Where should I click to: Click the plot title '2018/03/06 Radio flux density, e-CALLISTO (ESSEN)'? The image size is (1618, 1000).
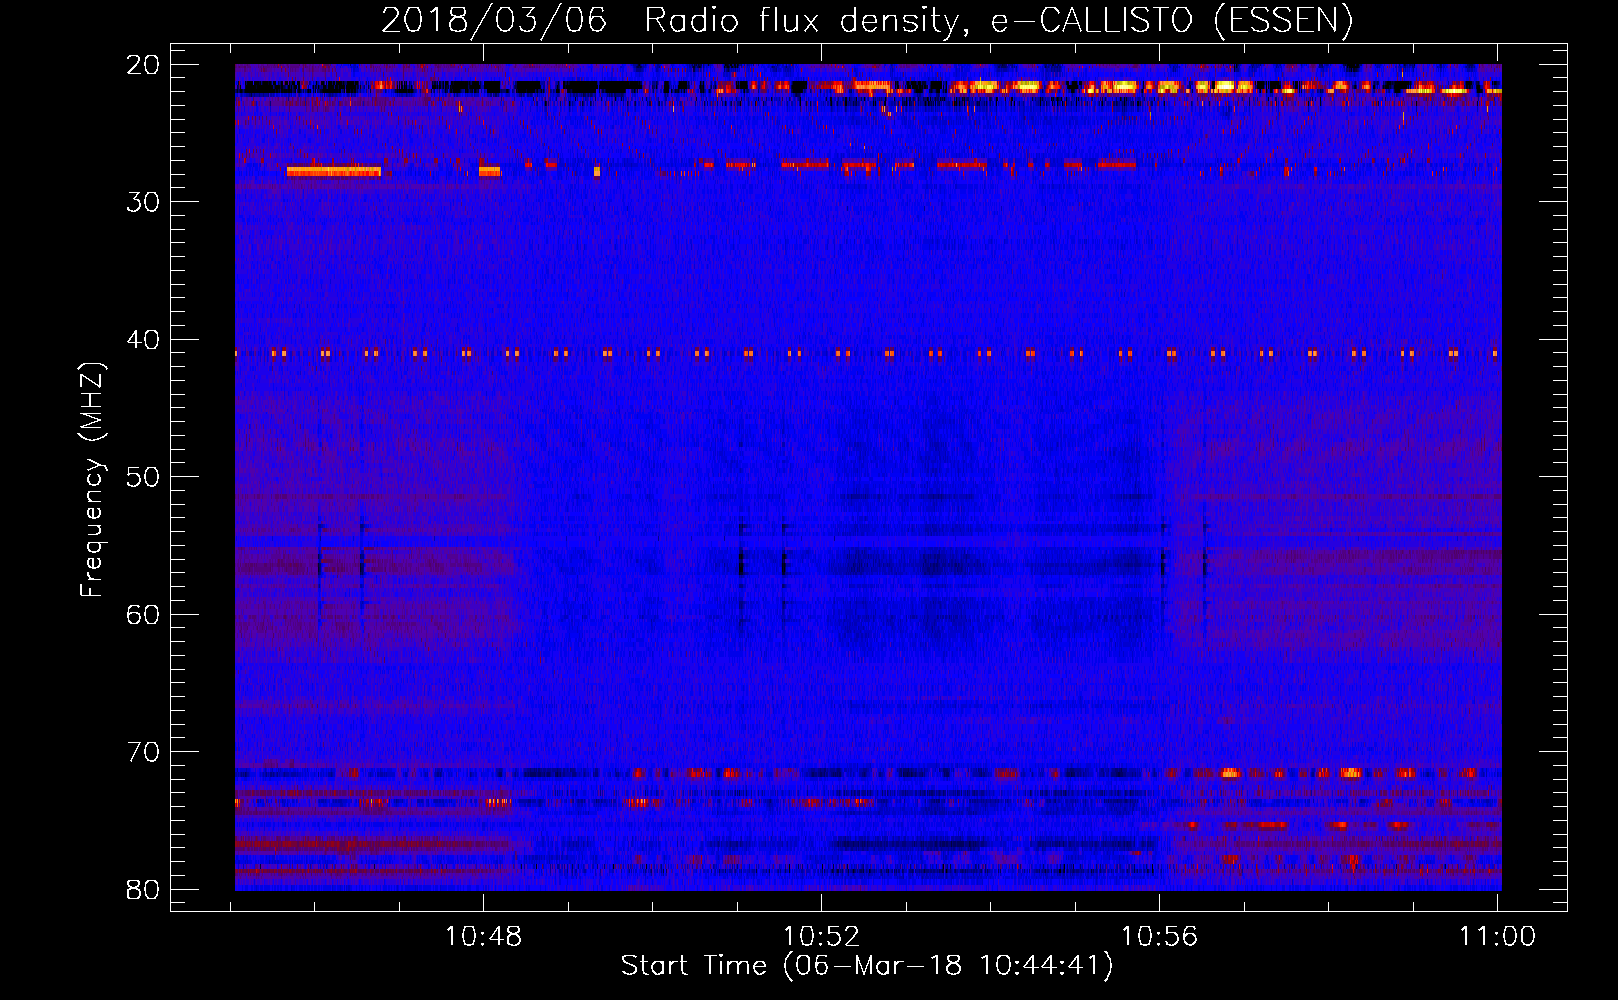pyautogui.click(x=867, y=20)
